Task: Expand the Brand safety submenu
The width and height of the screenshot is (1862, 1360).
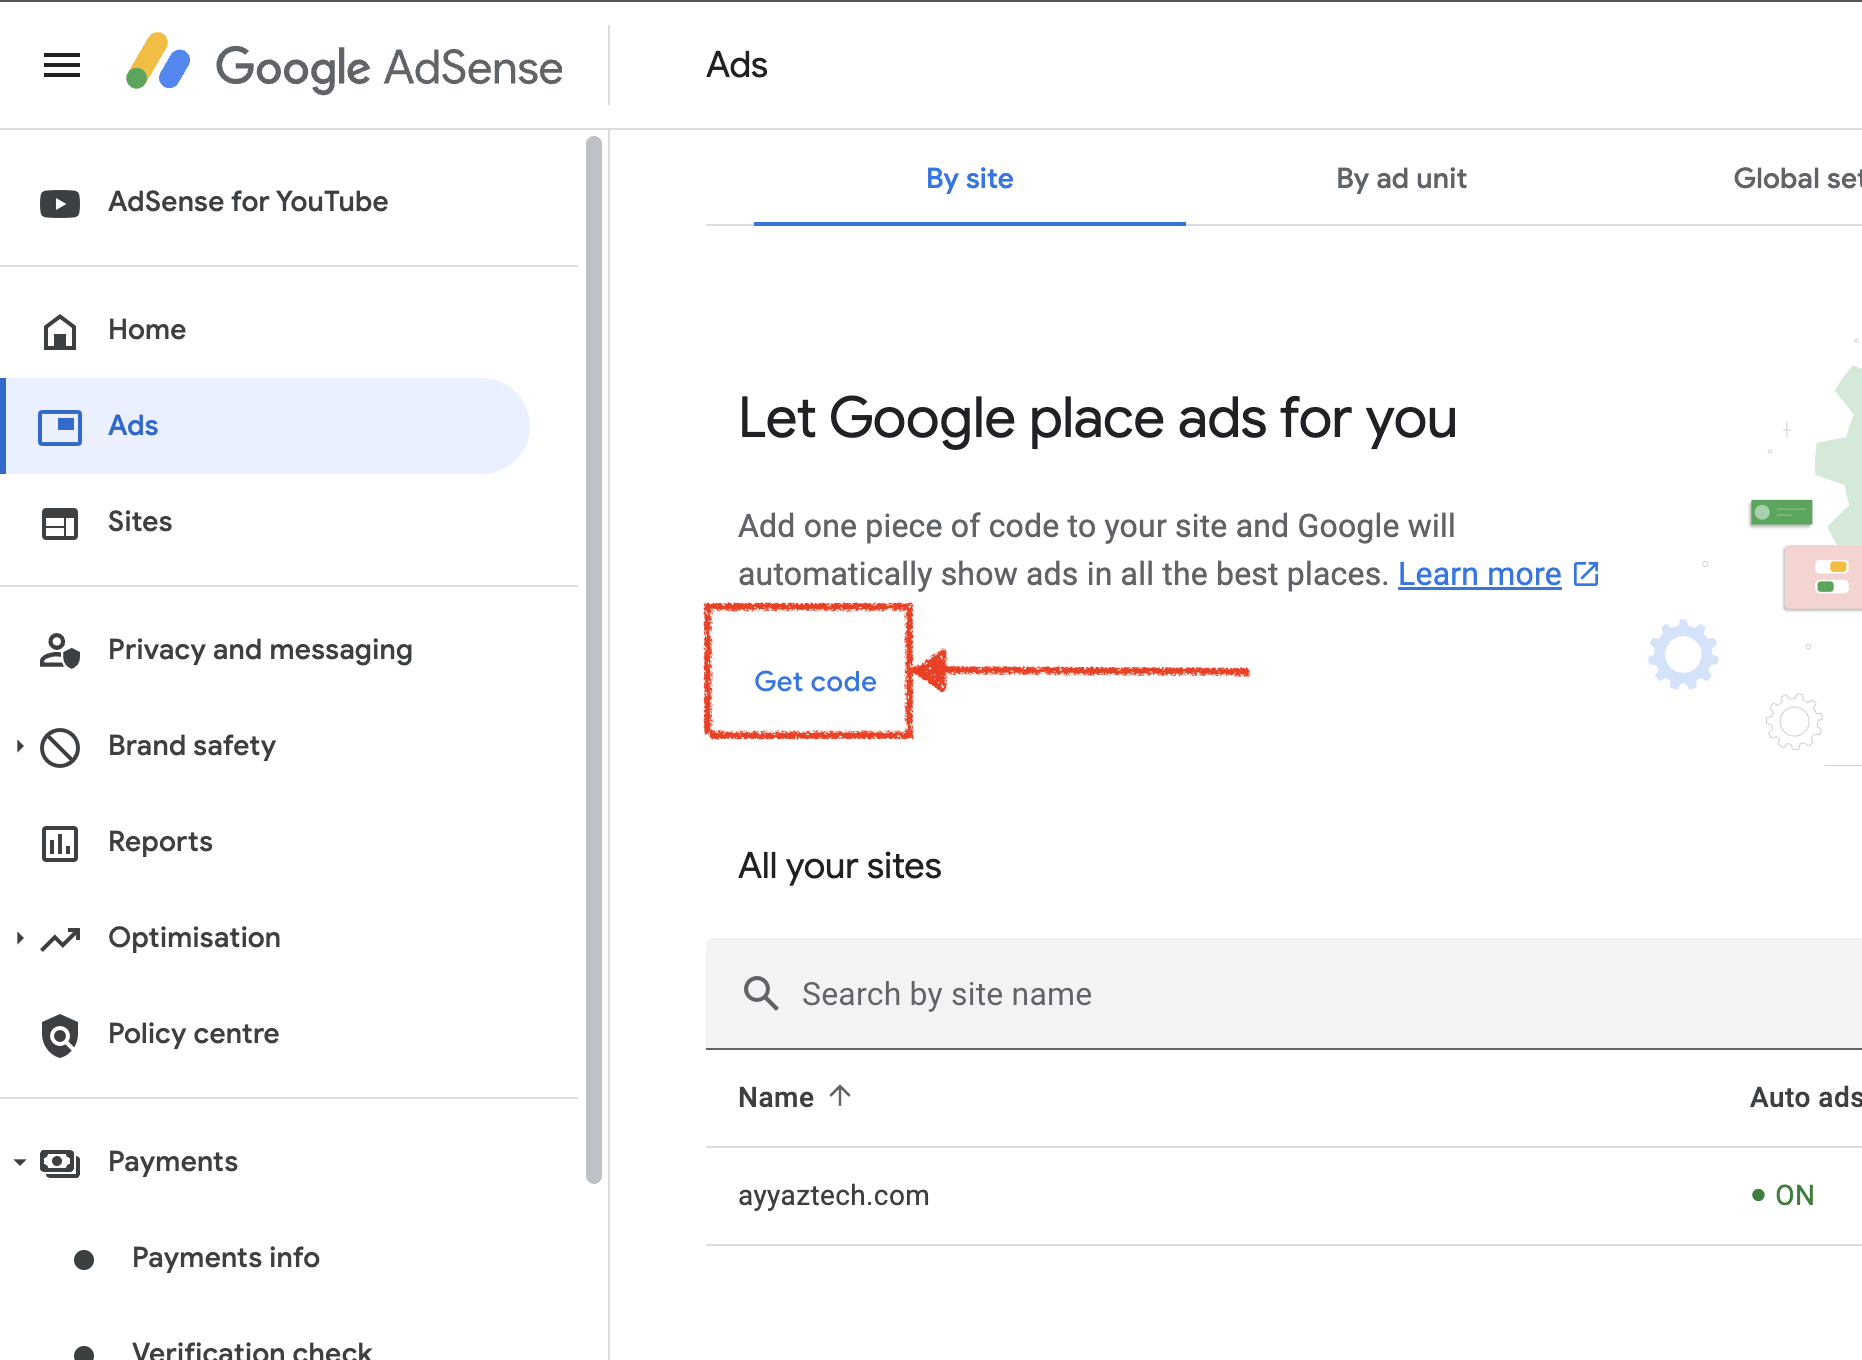Action: point(20,746)
